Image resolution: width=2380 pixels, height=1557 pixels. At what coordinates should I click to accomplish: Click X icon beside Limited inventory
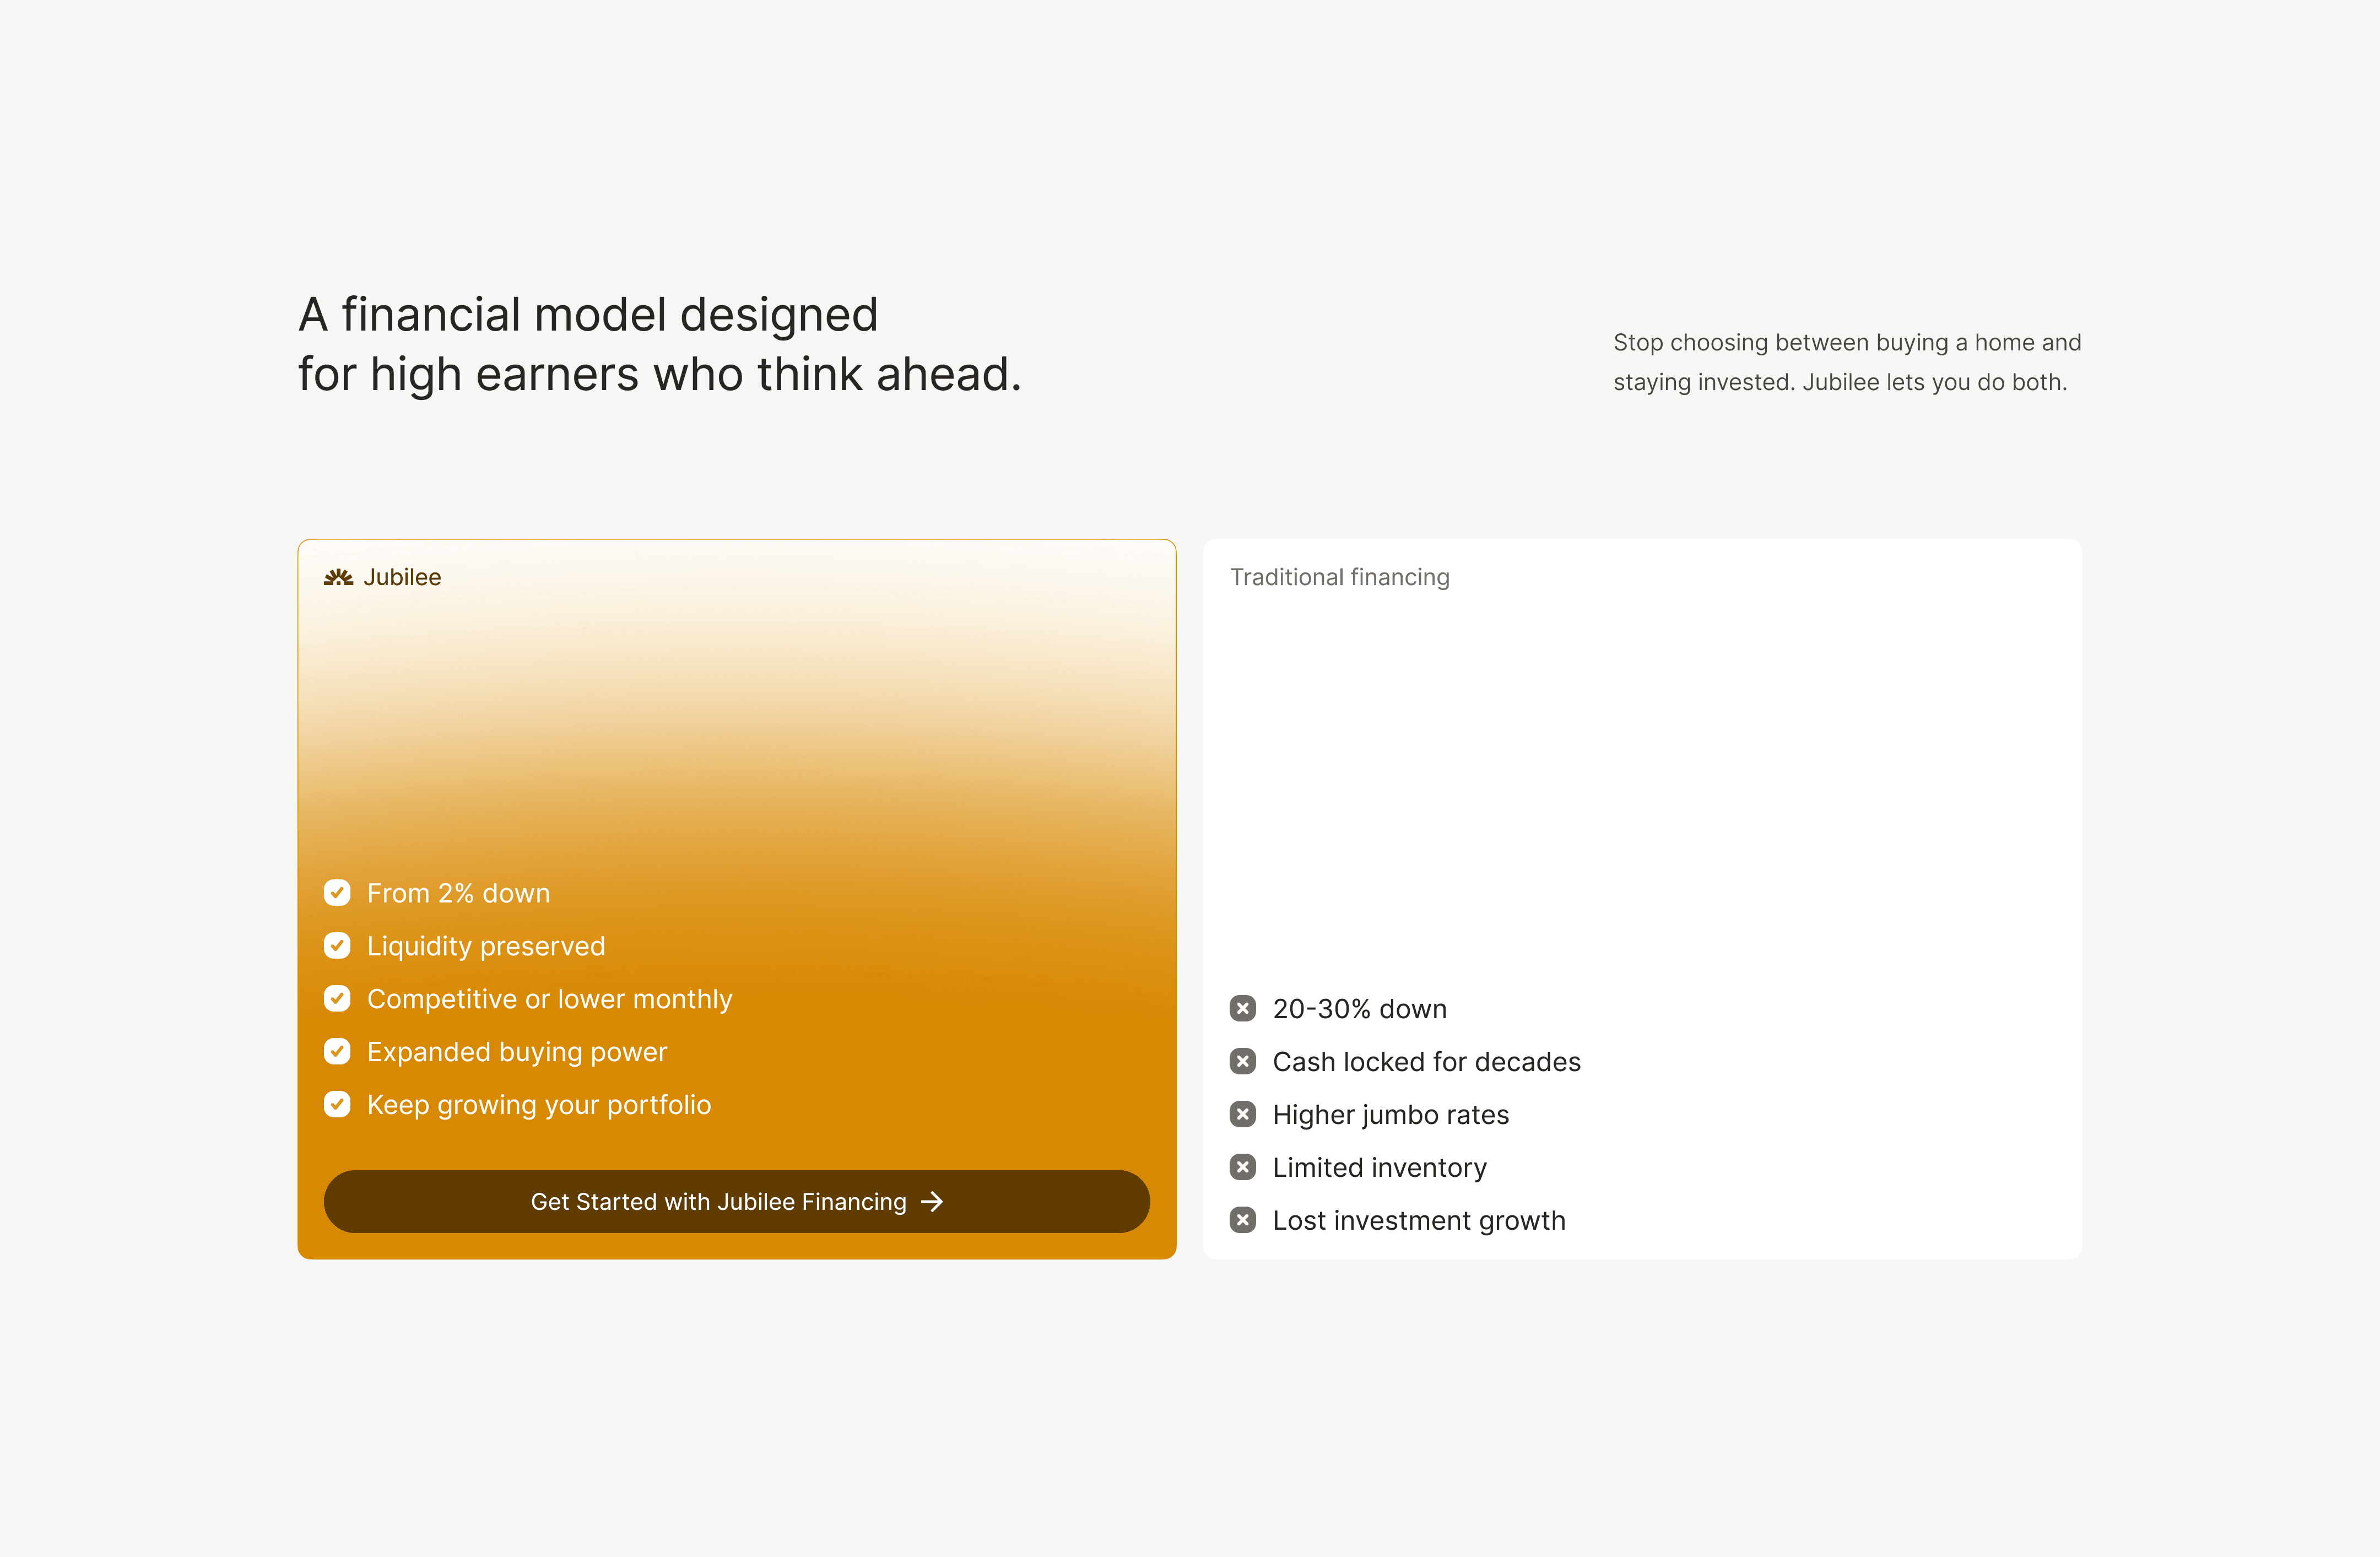1243,1167
